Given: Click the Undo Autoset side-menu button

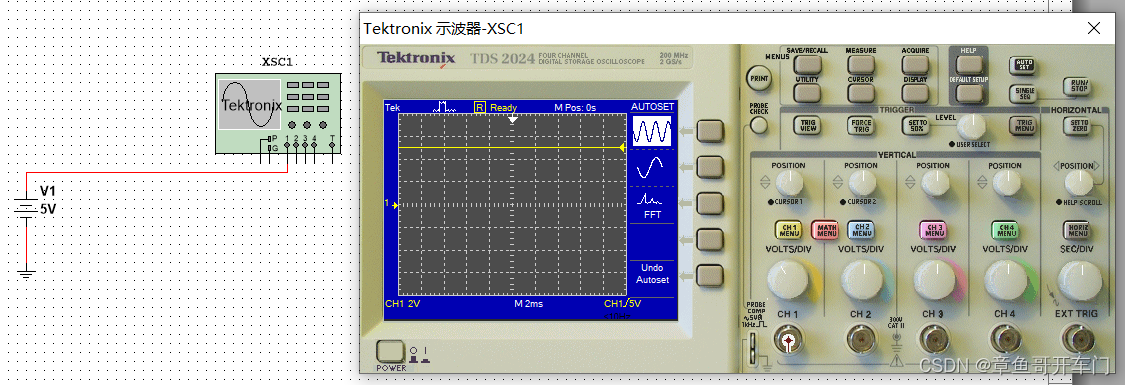Looking at the screenshot, I should (x=710, y=276).
